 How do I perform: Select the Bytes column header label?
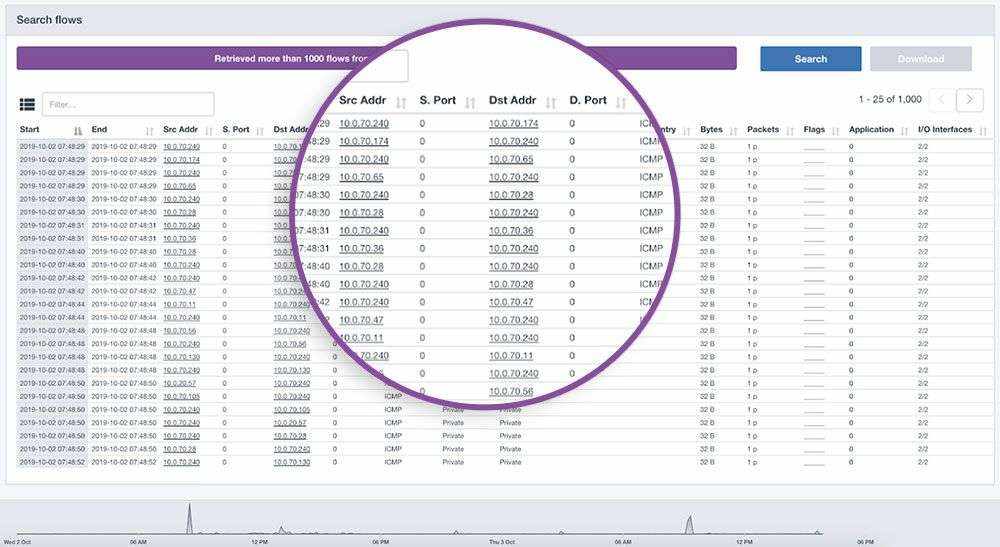click(711, 129)
